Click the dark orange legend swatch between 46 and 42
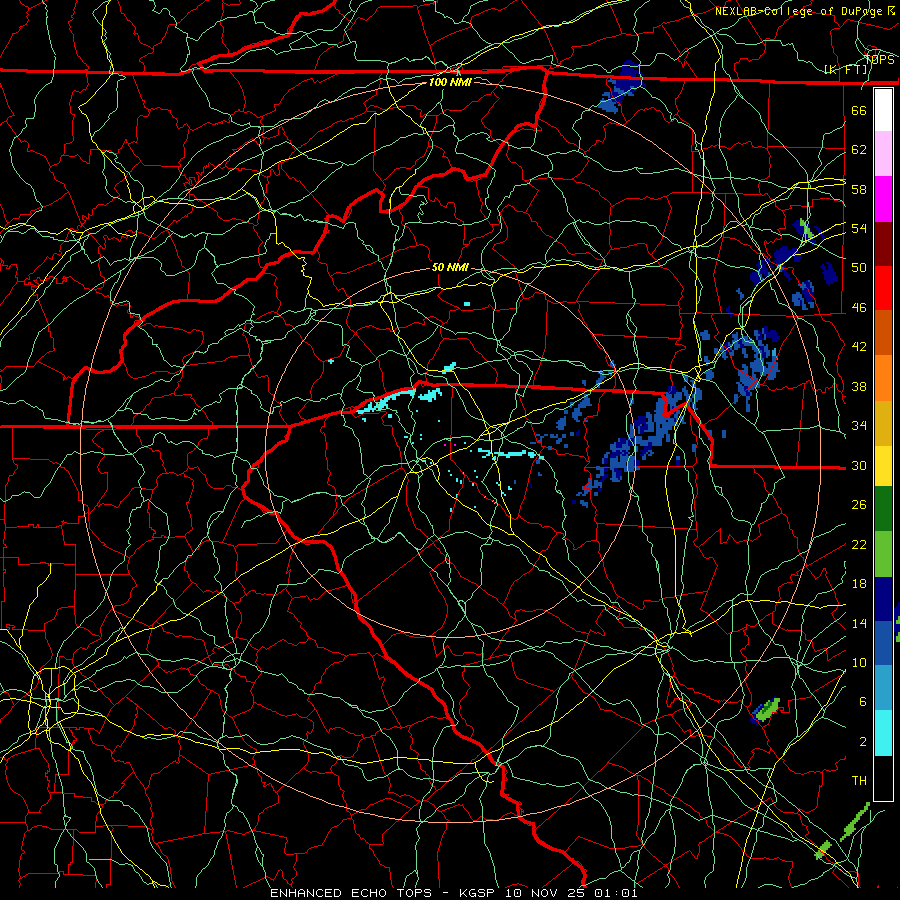This screenshot has height=900, width=900. [x=883, y=332]
